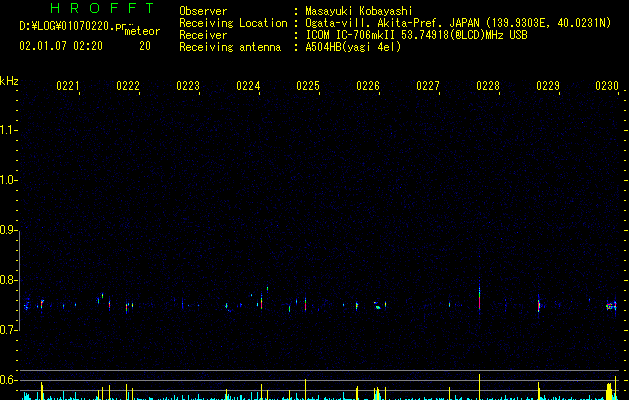Click the Receiver field label

(x=203, y=35)
